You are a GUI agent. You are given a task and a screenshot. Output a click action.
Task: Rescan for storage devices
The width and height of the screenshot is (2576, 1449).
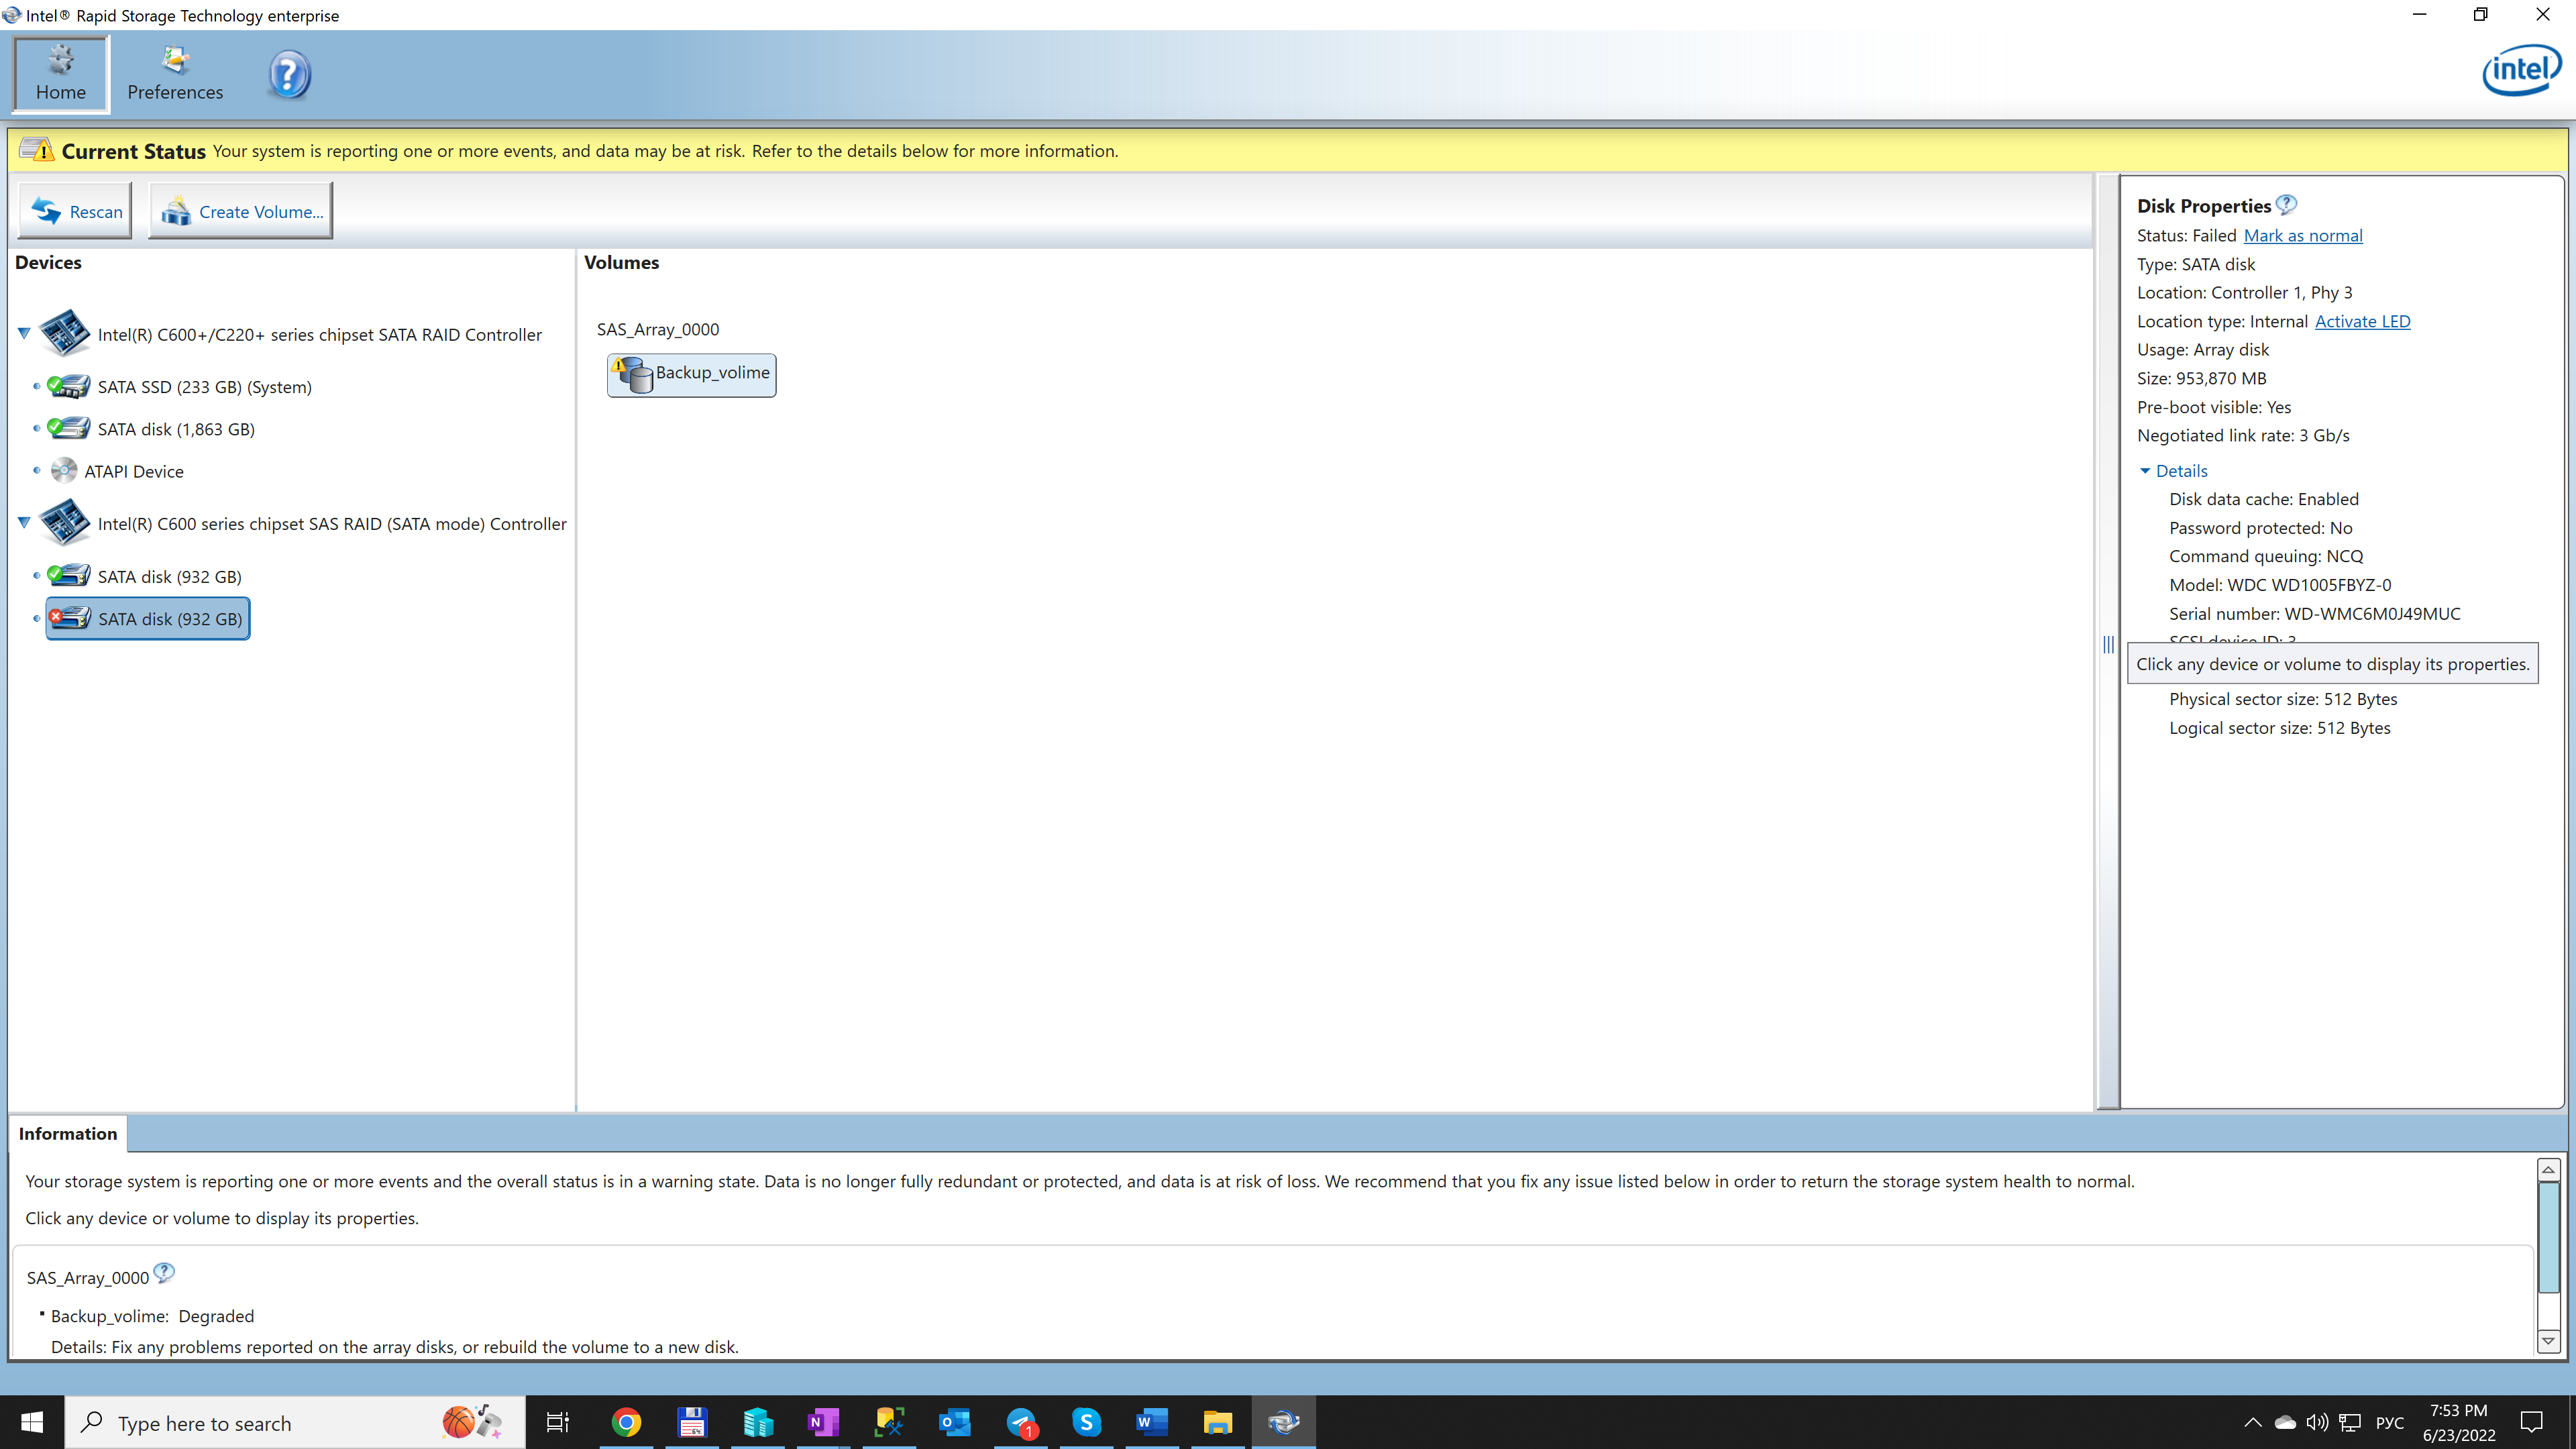76,211
